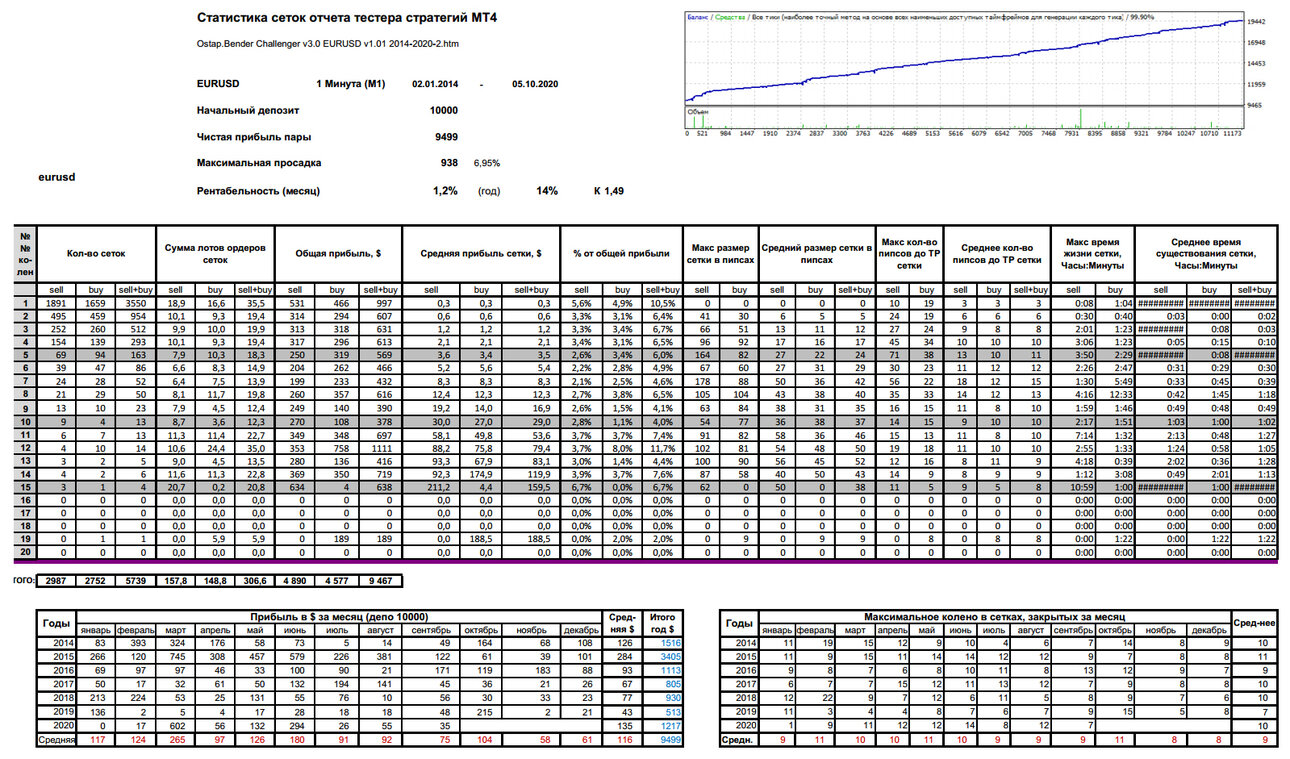The height and width of the screenshot is (759, 1290).
Task: Click the "Максимальная просадка" label
Action: click(x=259, y=162)
